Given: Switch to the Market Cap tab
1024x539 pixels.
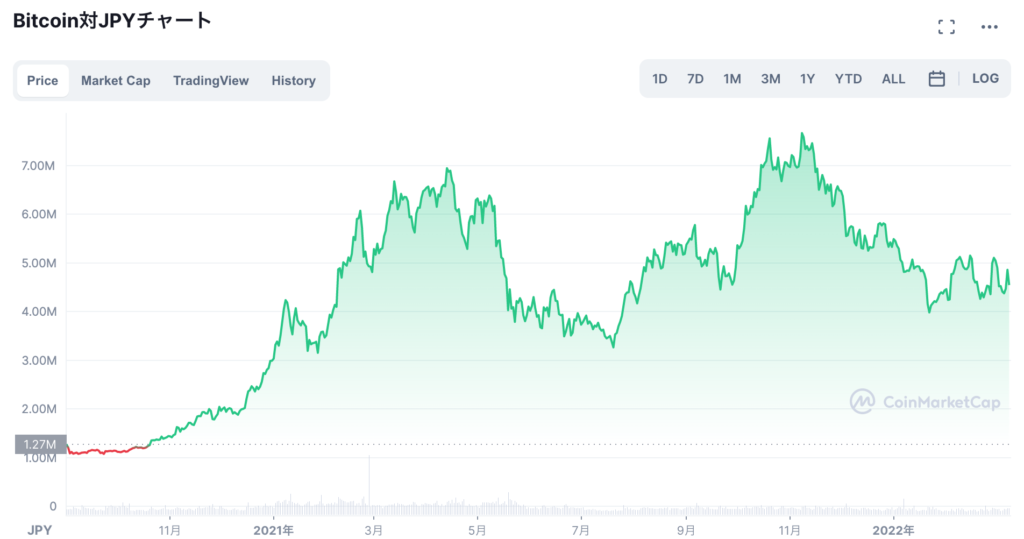Looking at the screenshot, I should click(x=116, y=81).
